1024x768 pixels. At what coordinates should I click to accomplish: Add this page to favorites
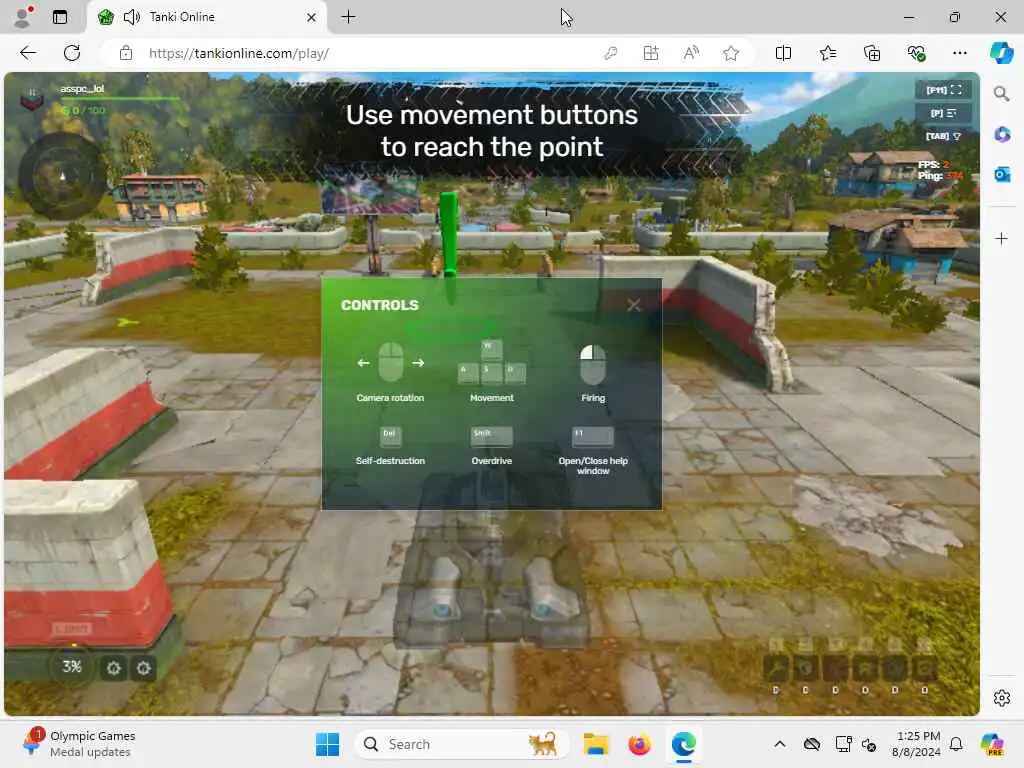pyautogui.click(x=731, y=53)
